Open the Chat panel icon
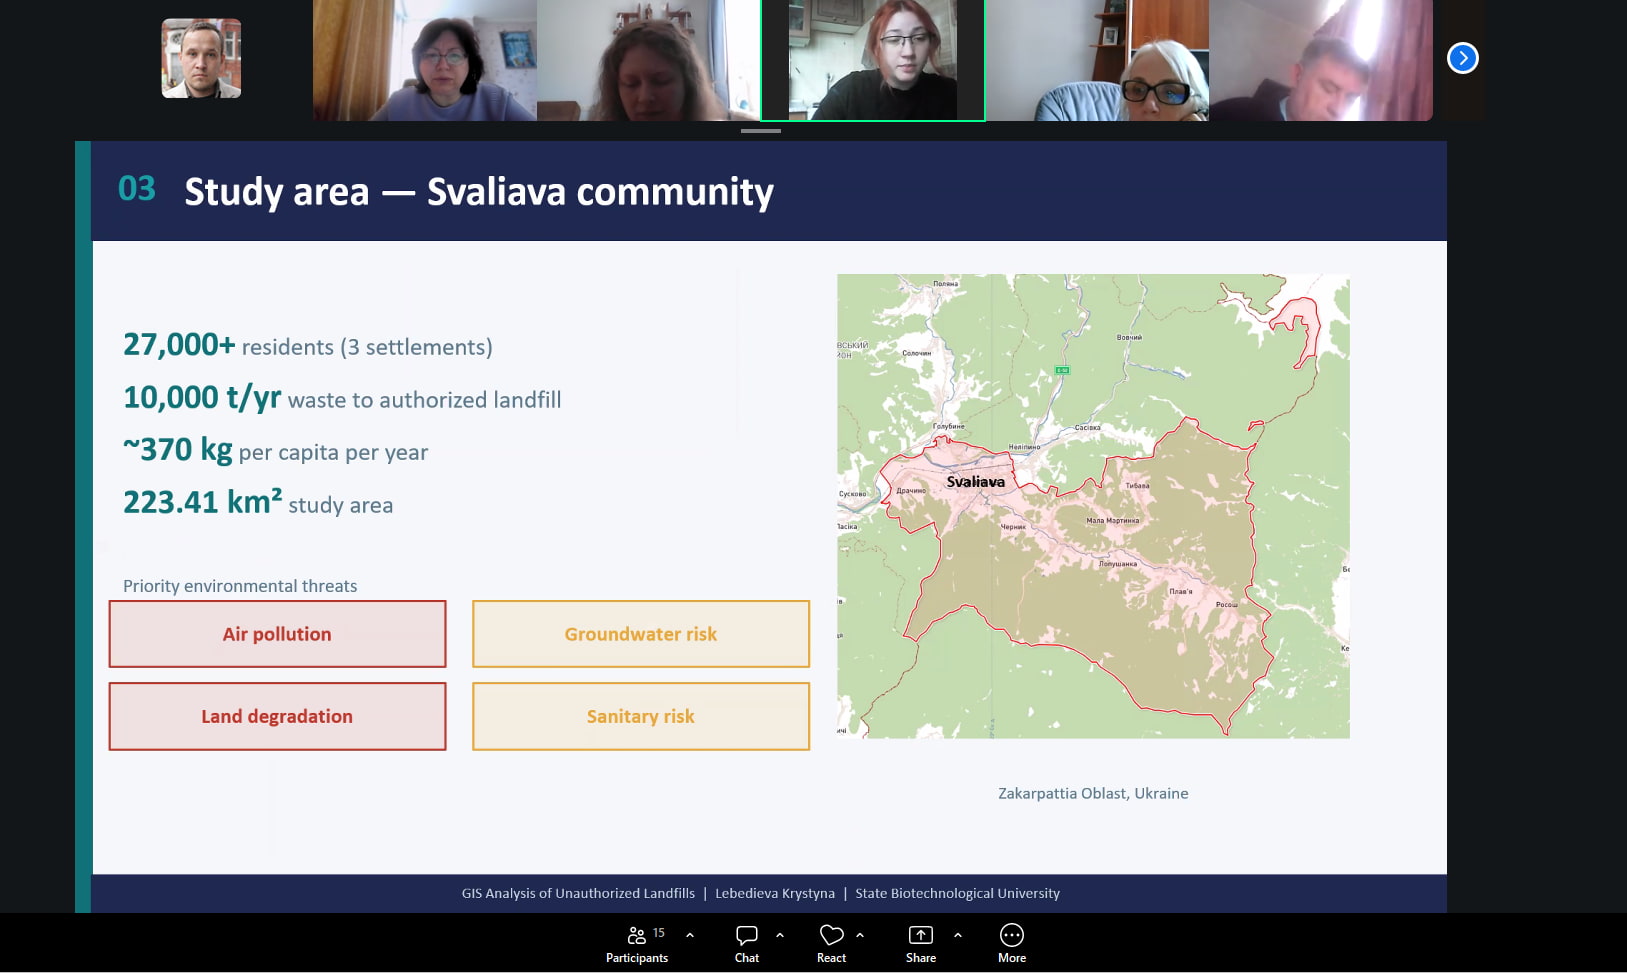The width and height of the screenshot is (1627, 973). (746, 935)
